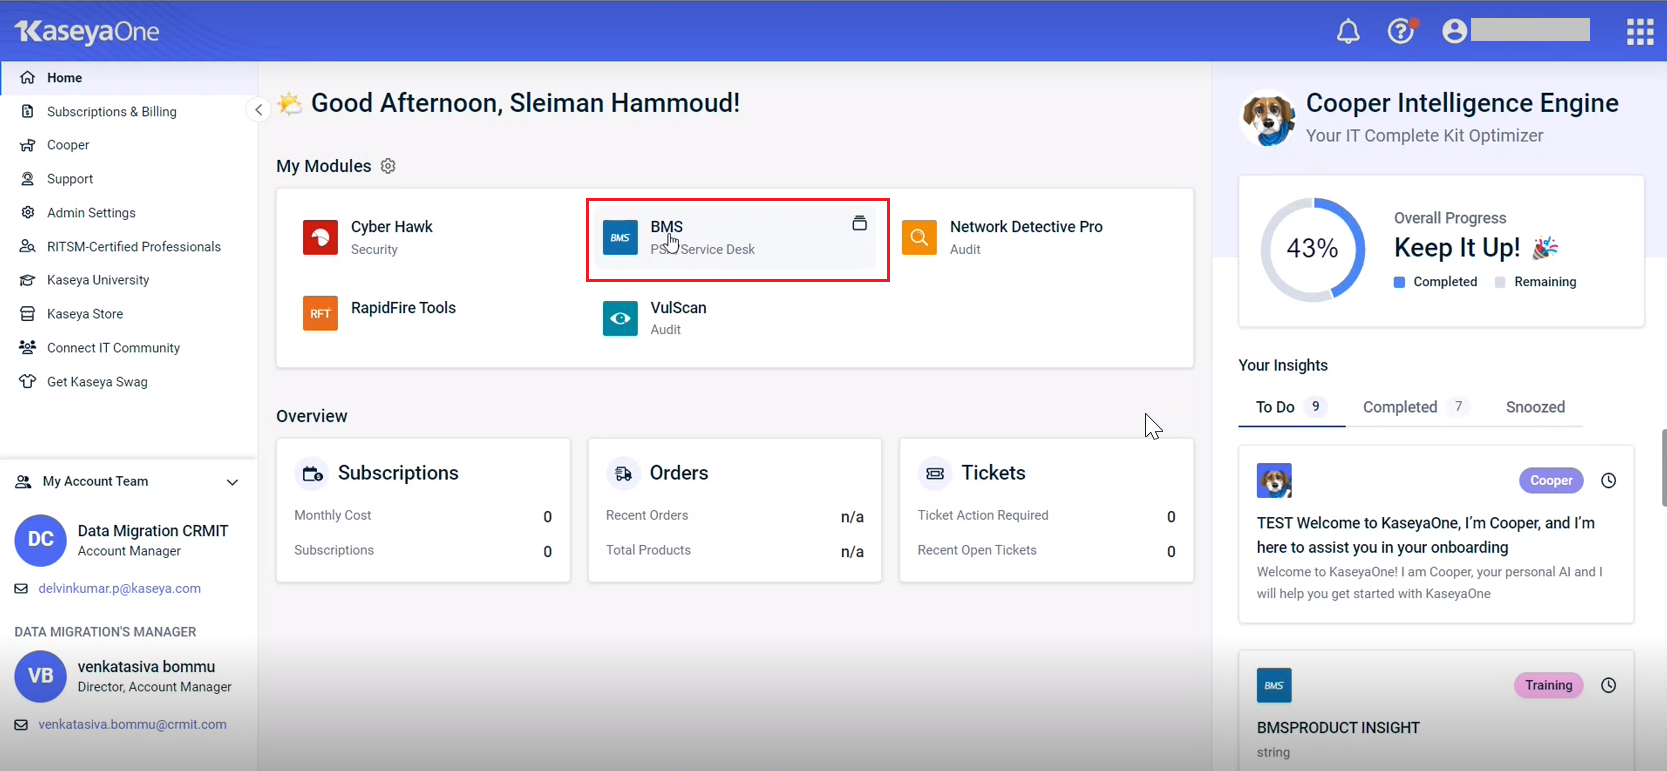Click the RapidFire Tools RFT icon
1667x771 pixels.
320,313
